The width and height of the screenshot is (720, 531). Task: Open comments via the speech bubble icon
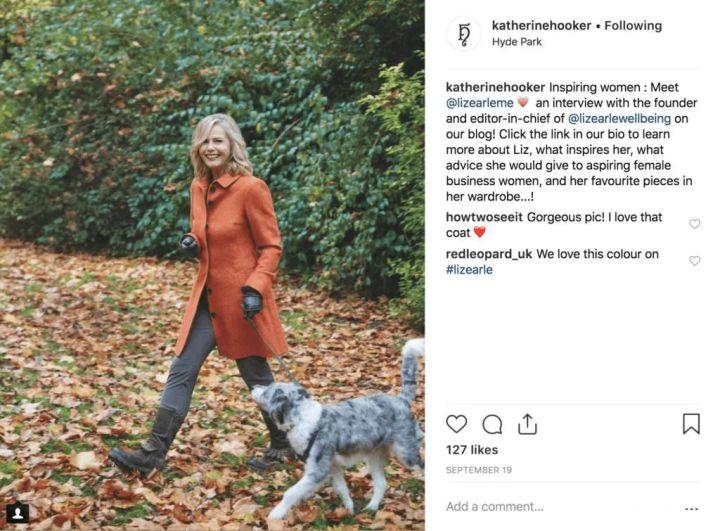pos(492,424)
